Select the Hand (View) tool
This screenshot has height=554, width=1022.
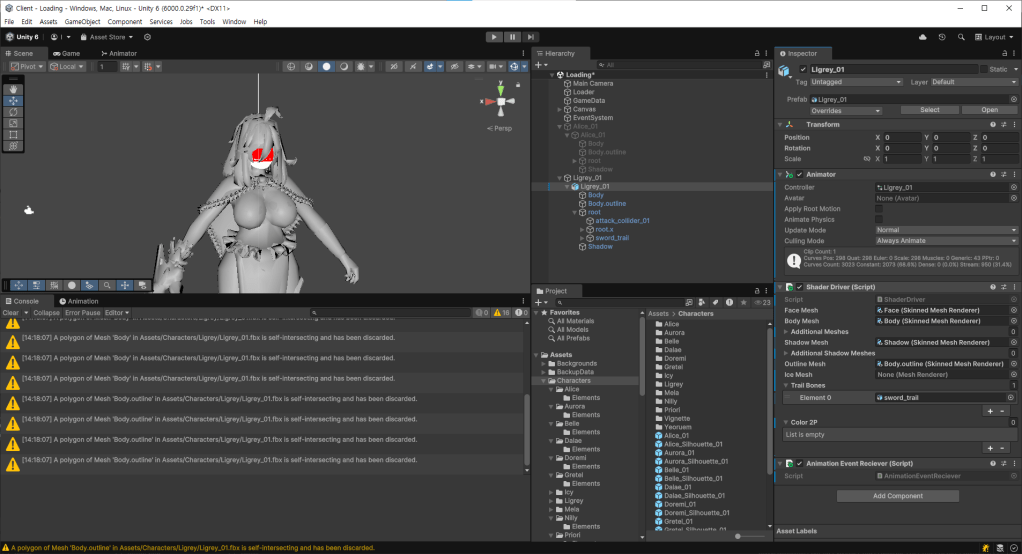point(14,89)
